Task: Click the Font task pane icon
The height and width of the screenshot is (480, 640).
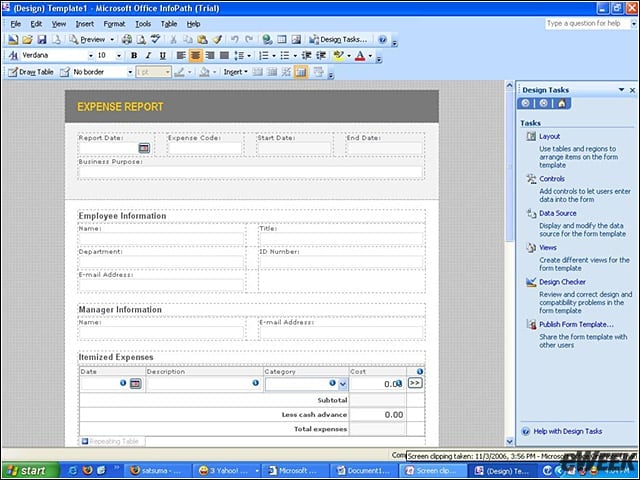Action: (13, 56)
